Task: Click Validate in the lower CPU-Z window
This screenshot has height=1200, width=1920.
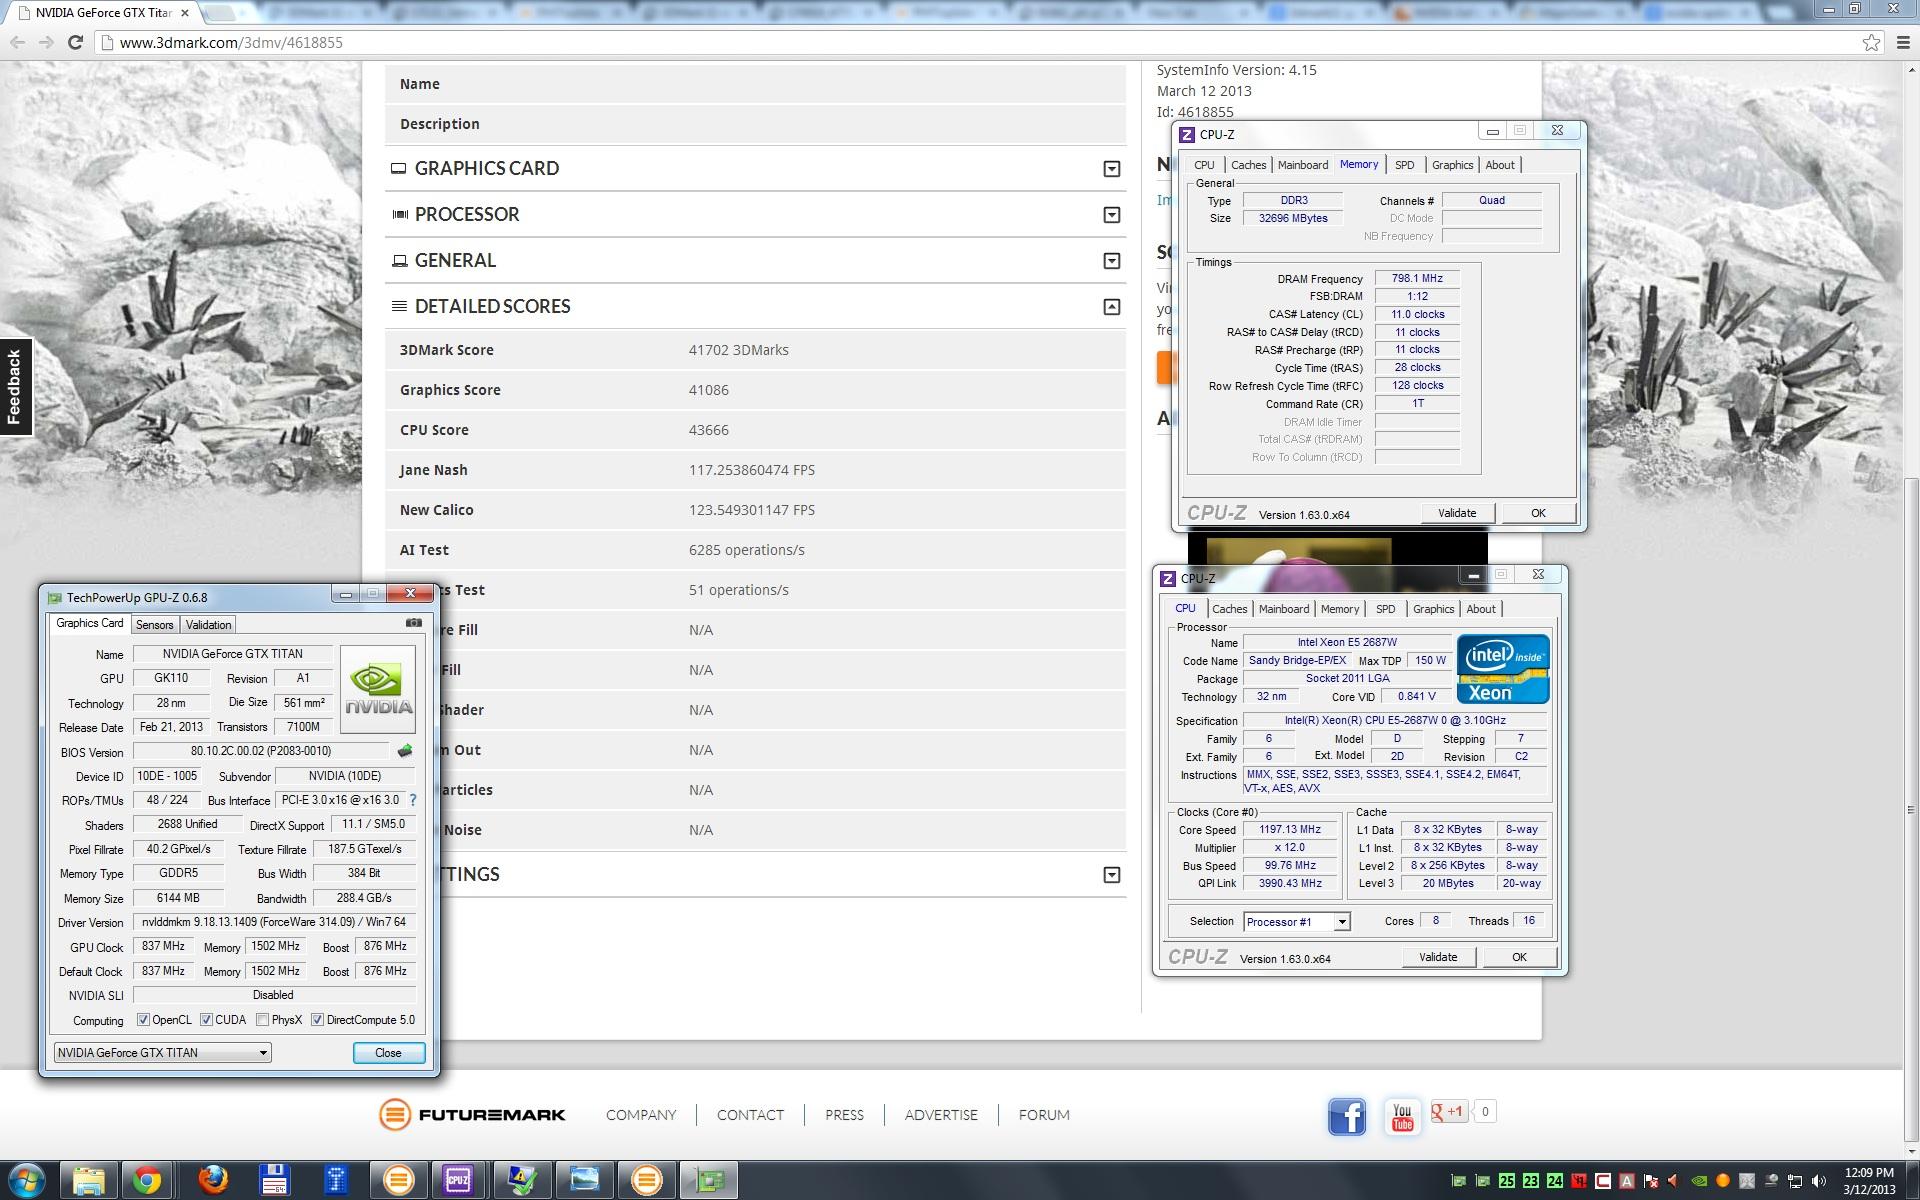Action: (1437, 957)
